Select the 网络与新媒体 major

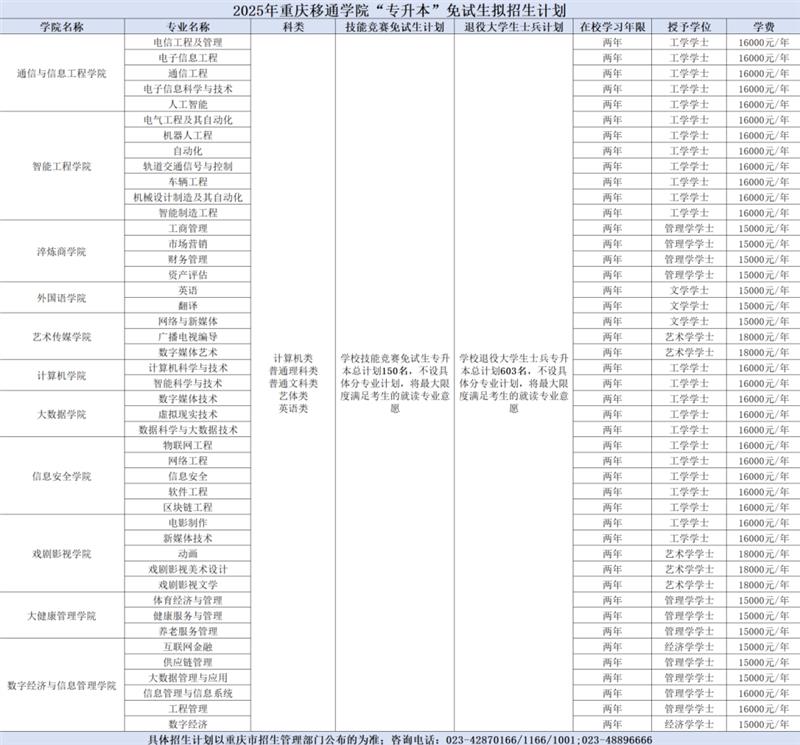pos(188,321)
